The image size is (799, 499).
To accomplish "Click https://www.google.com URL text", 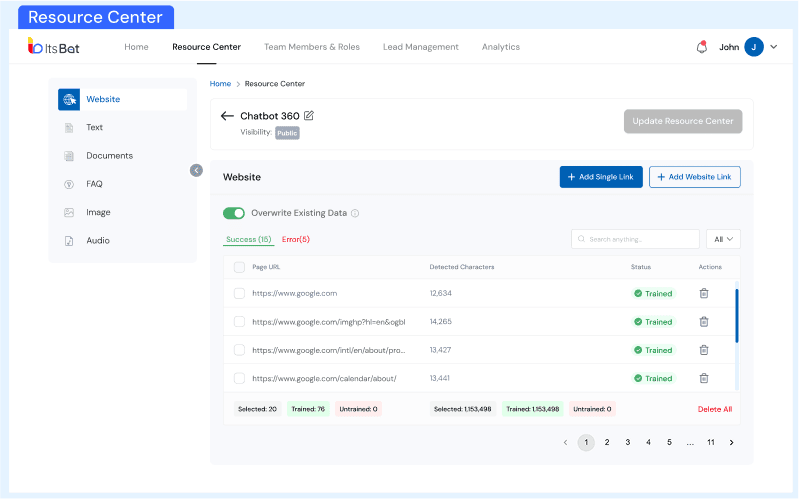I will coord(295,293).
